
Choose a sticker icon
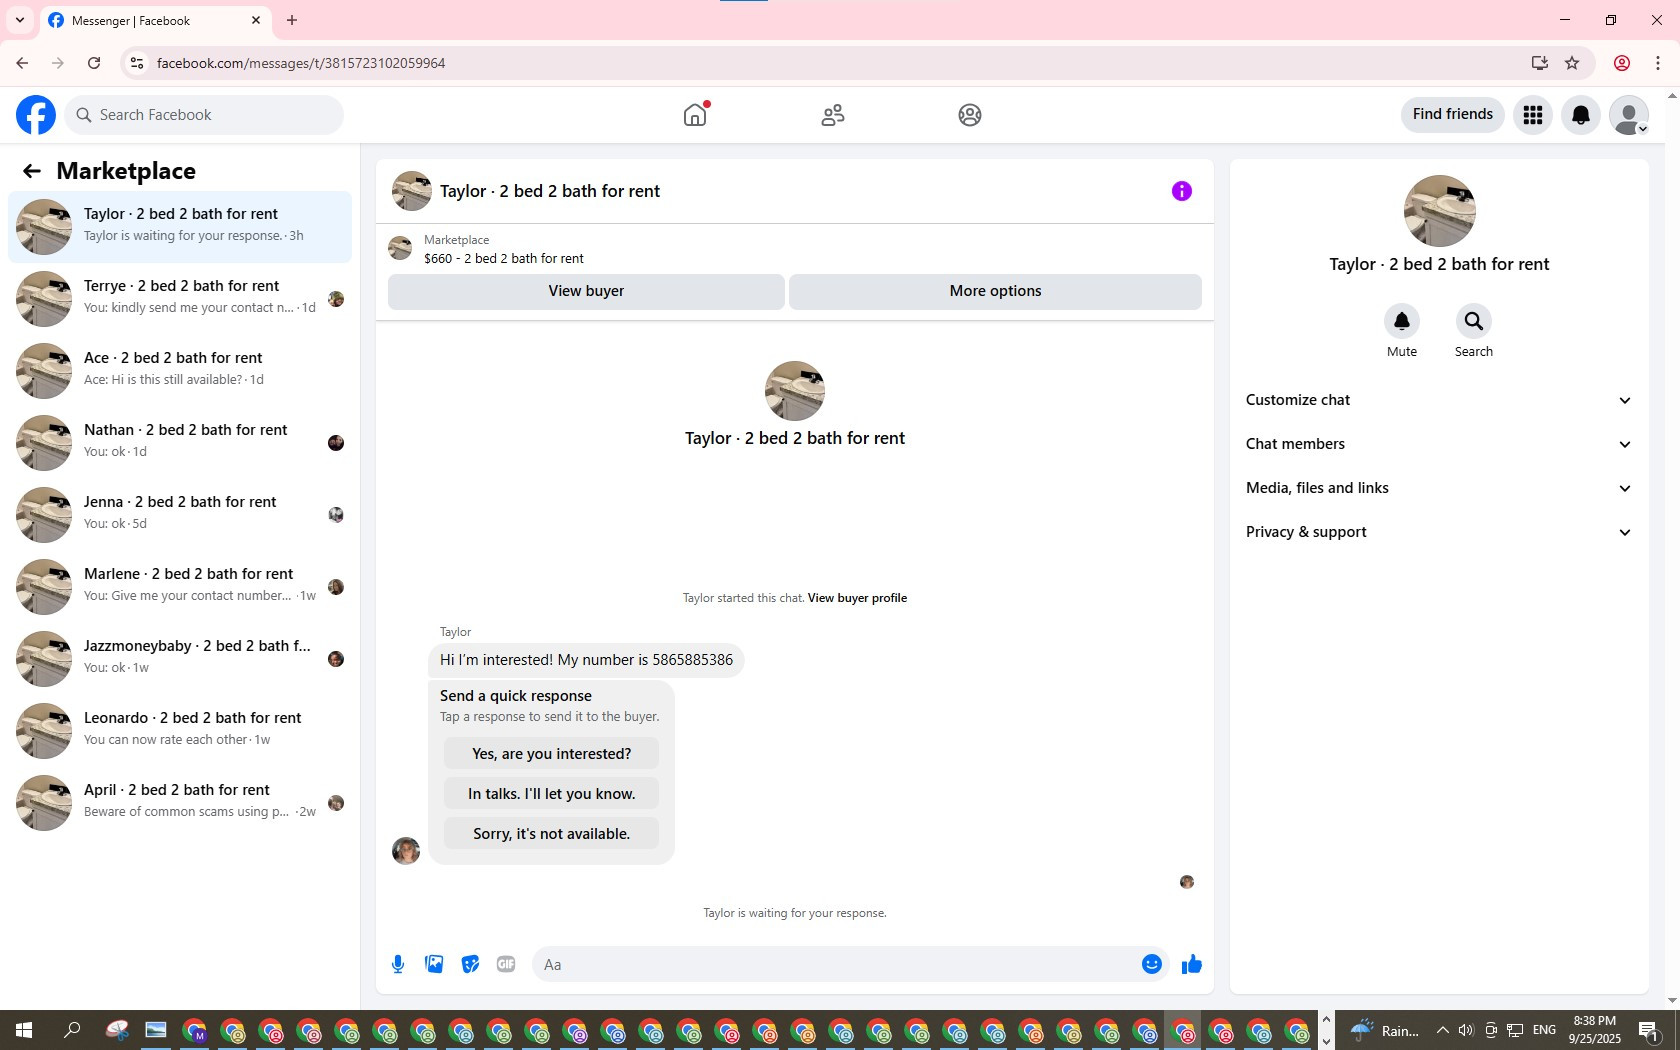click(x=470, y=964)
